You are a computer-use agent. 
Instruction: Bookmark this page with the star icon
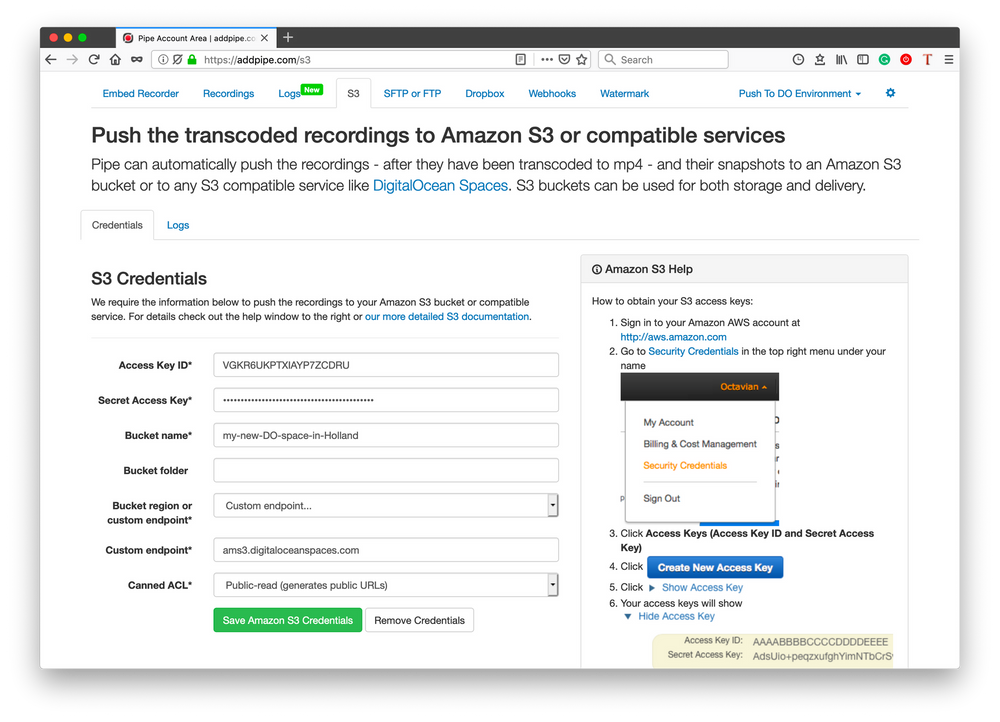click(582, 60)
